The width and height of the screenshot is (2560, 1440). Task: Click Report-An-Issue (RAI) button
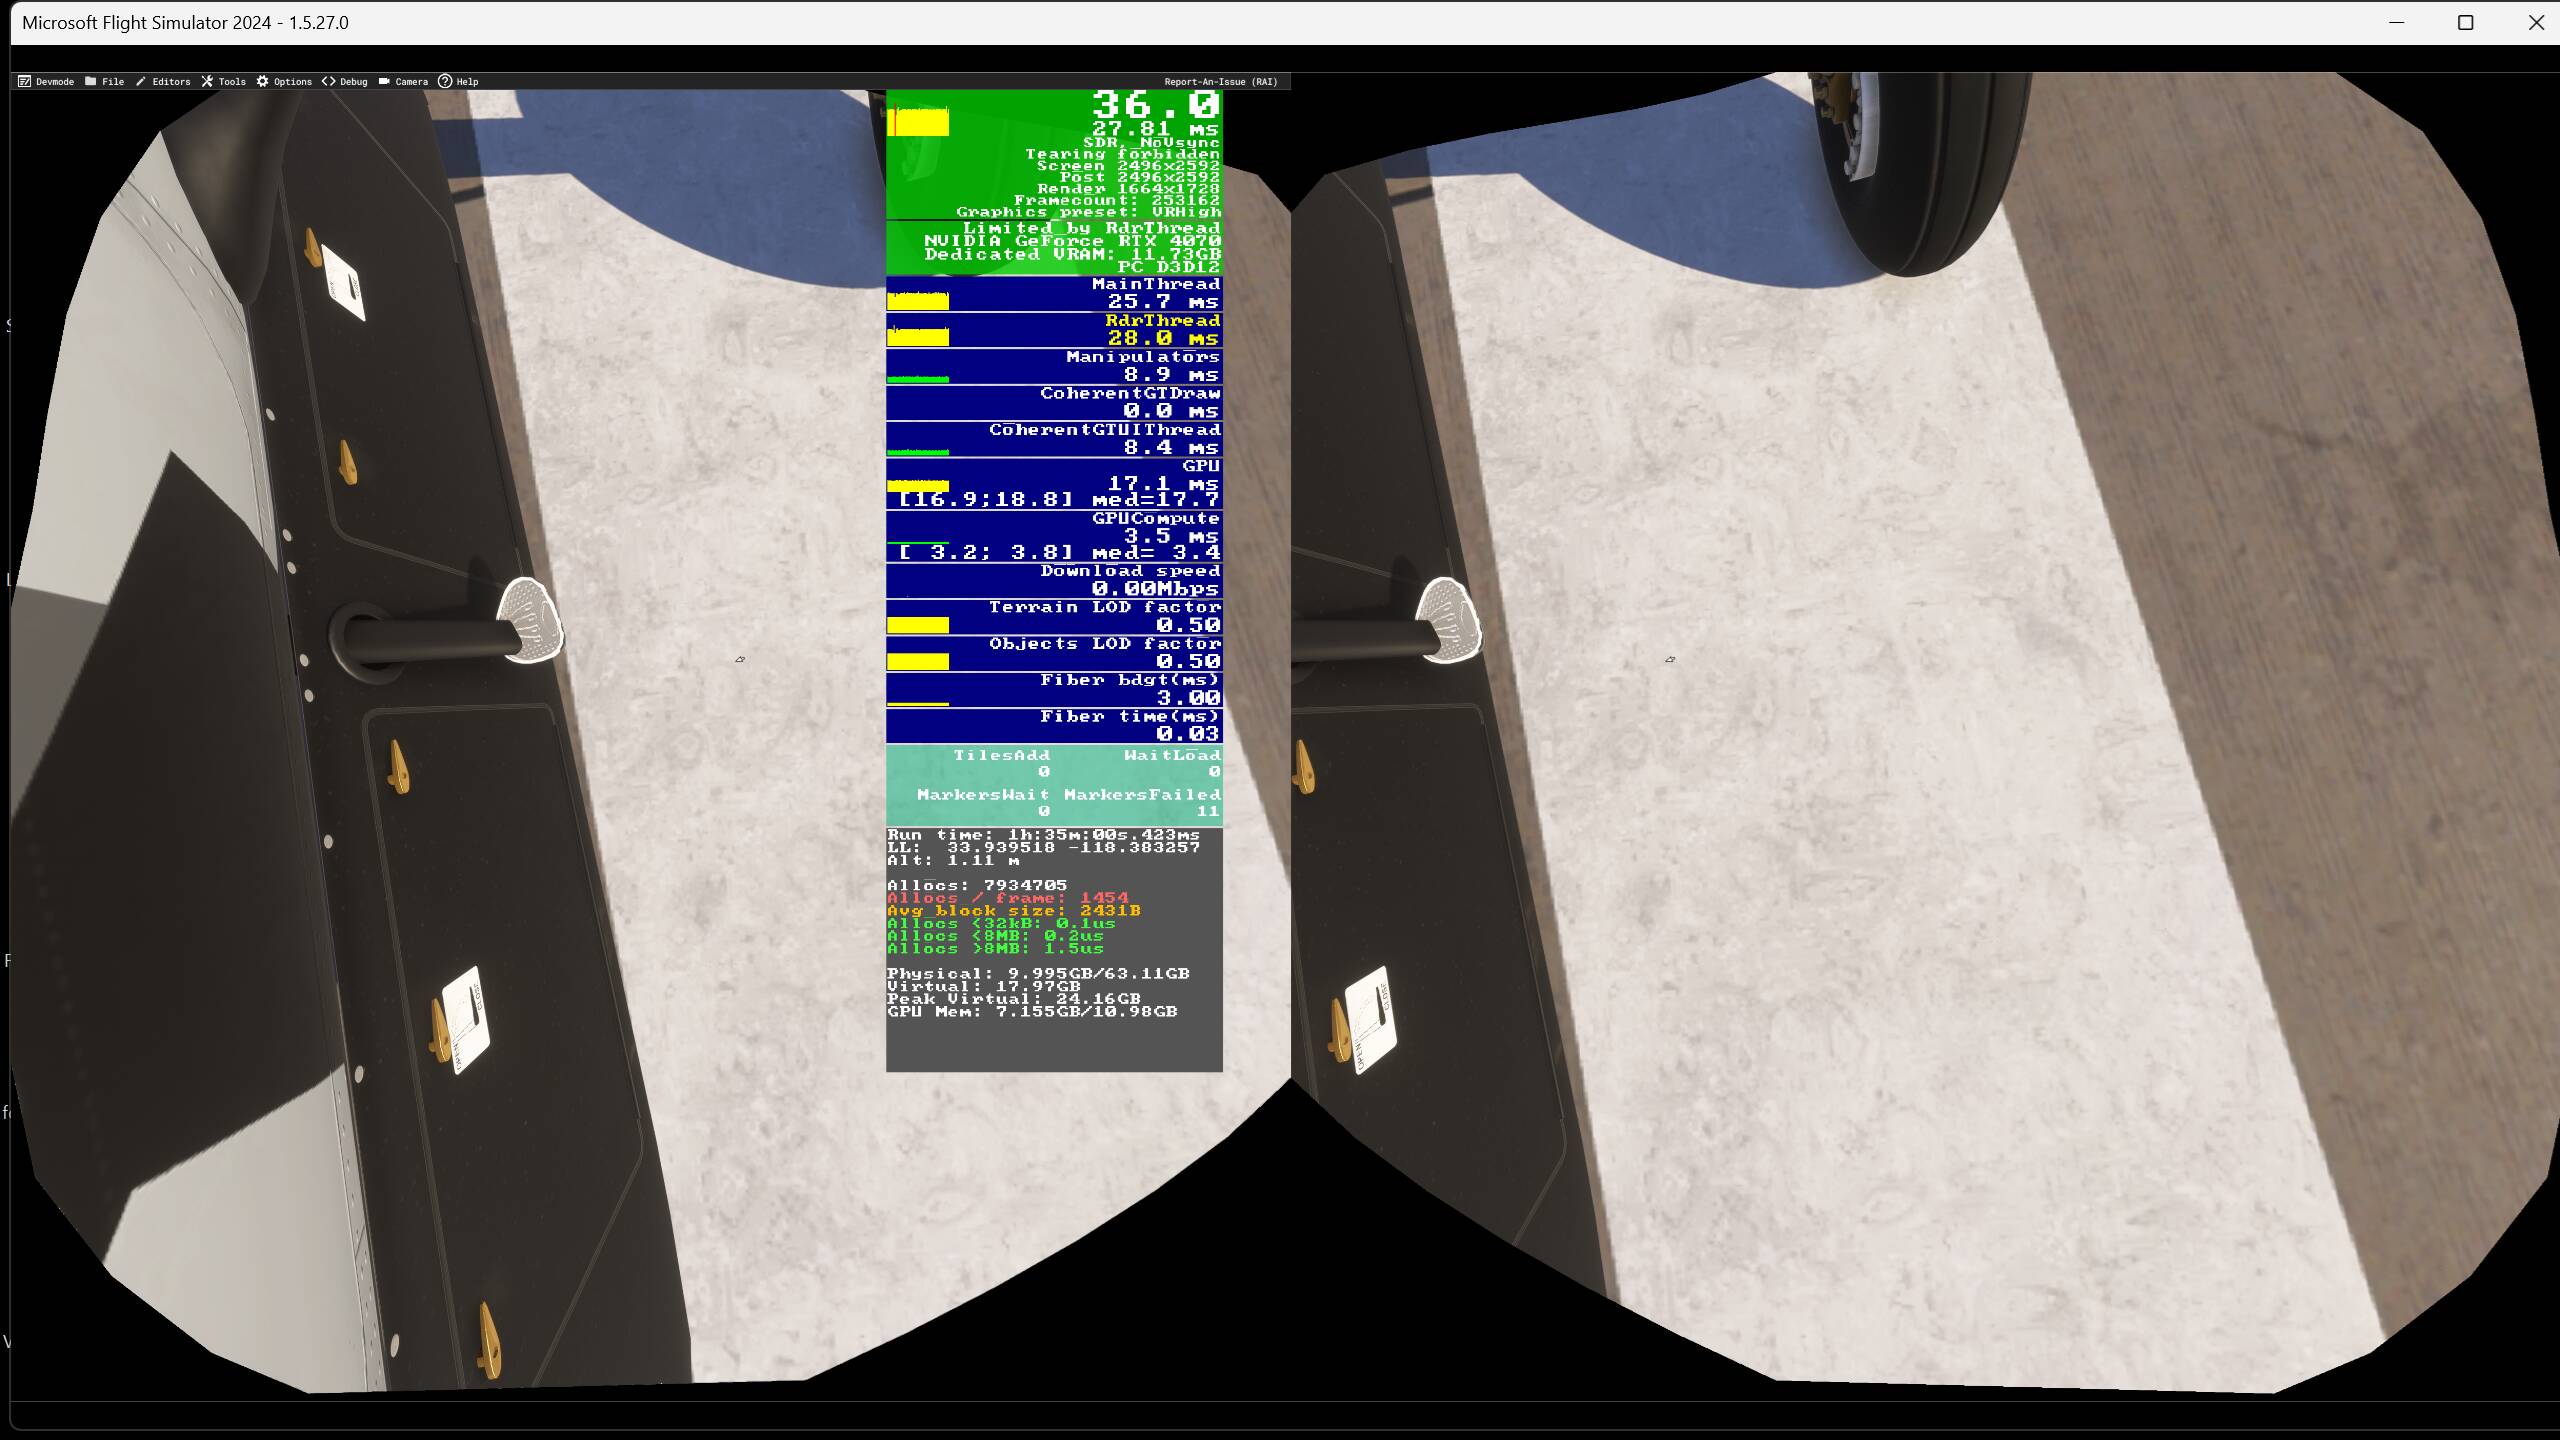pos(1220,82)
